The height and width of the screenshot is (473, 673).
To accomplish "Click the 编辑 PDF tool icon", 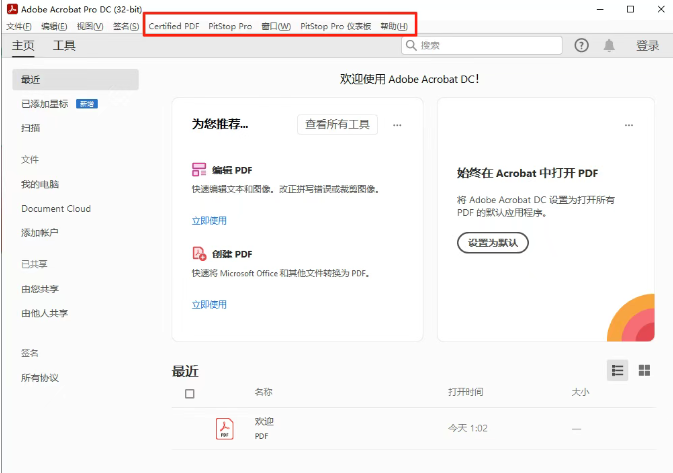I will pyautogui.click(x=199, y=171).
